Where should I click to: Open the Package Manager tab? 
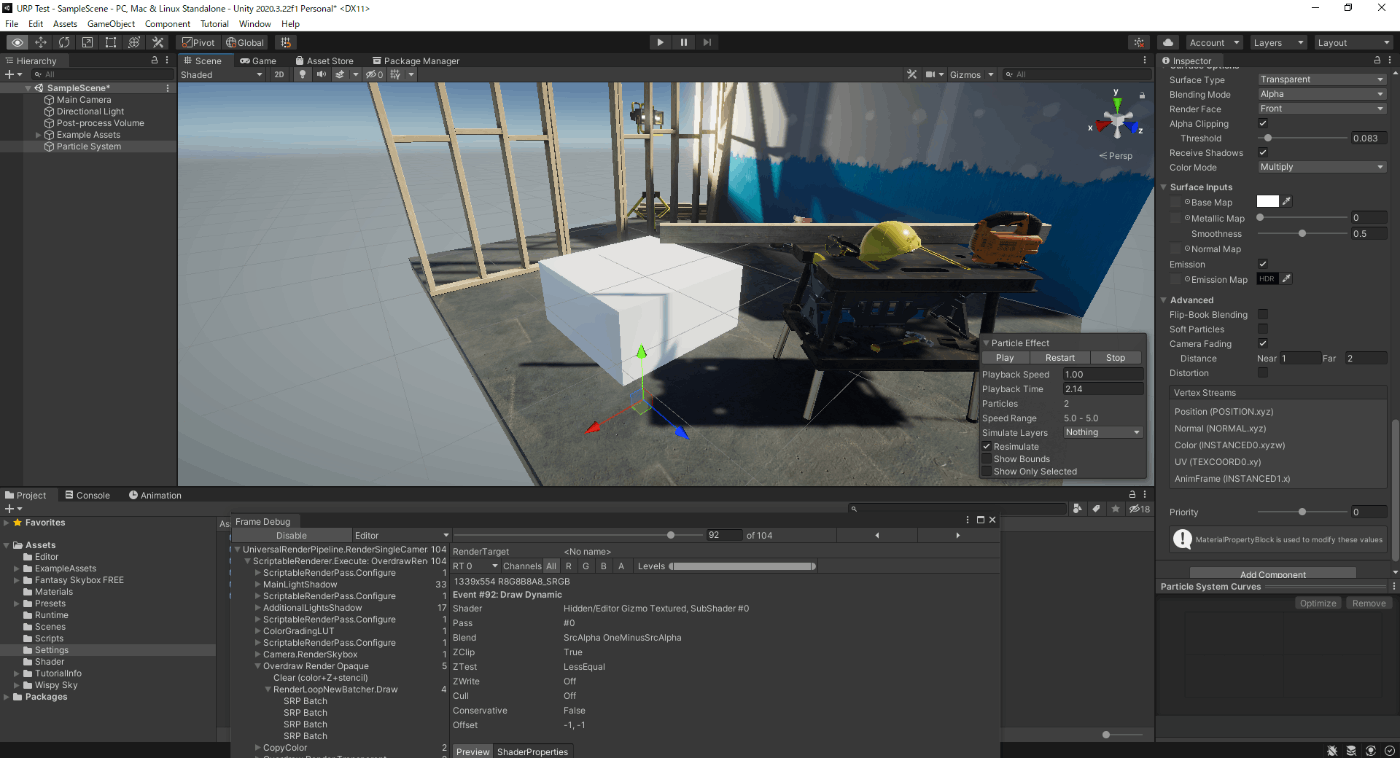416,61
